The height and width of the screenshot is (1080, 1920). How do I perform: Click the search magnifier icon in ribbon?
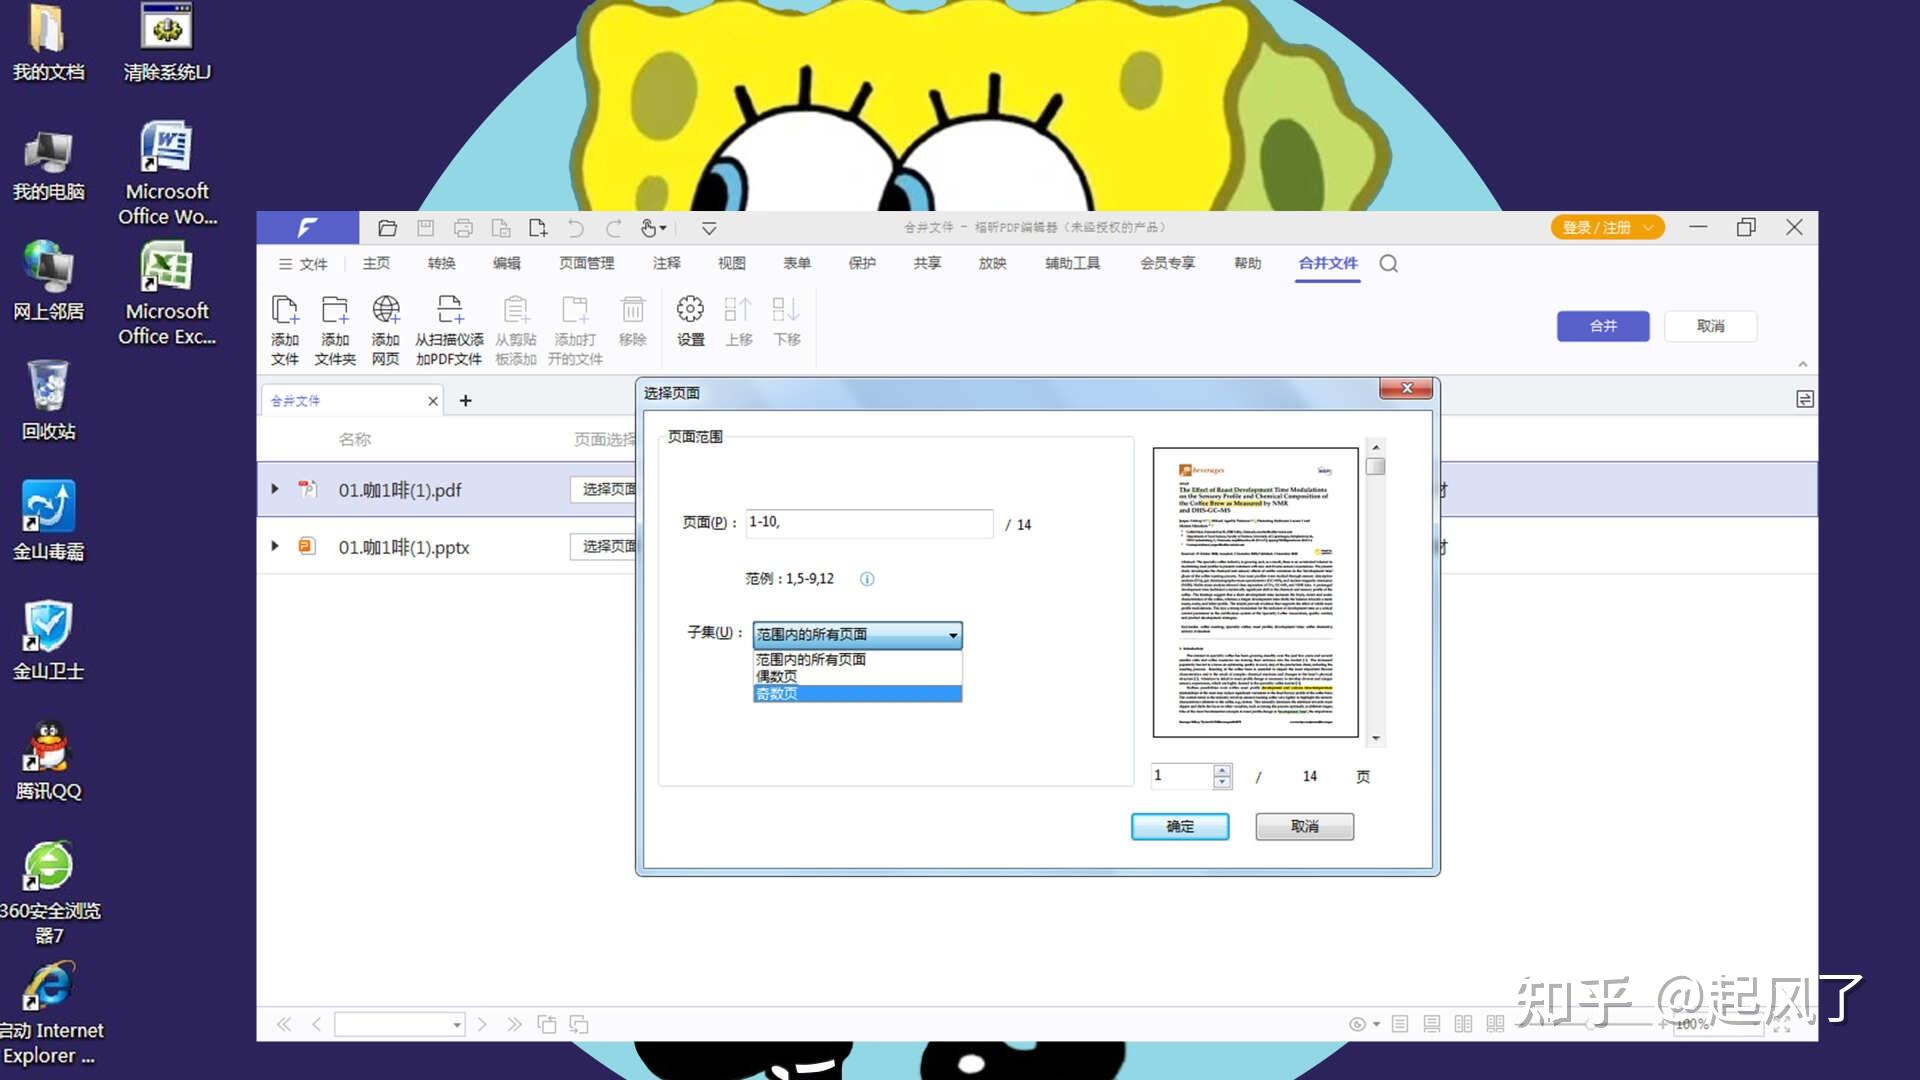(x=1388, y=264)
